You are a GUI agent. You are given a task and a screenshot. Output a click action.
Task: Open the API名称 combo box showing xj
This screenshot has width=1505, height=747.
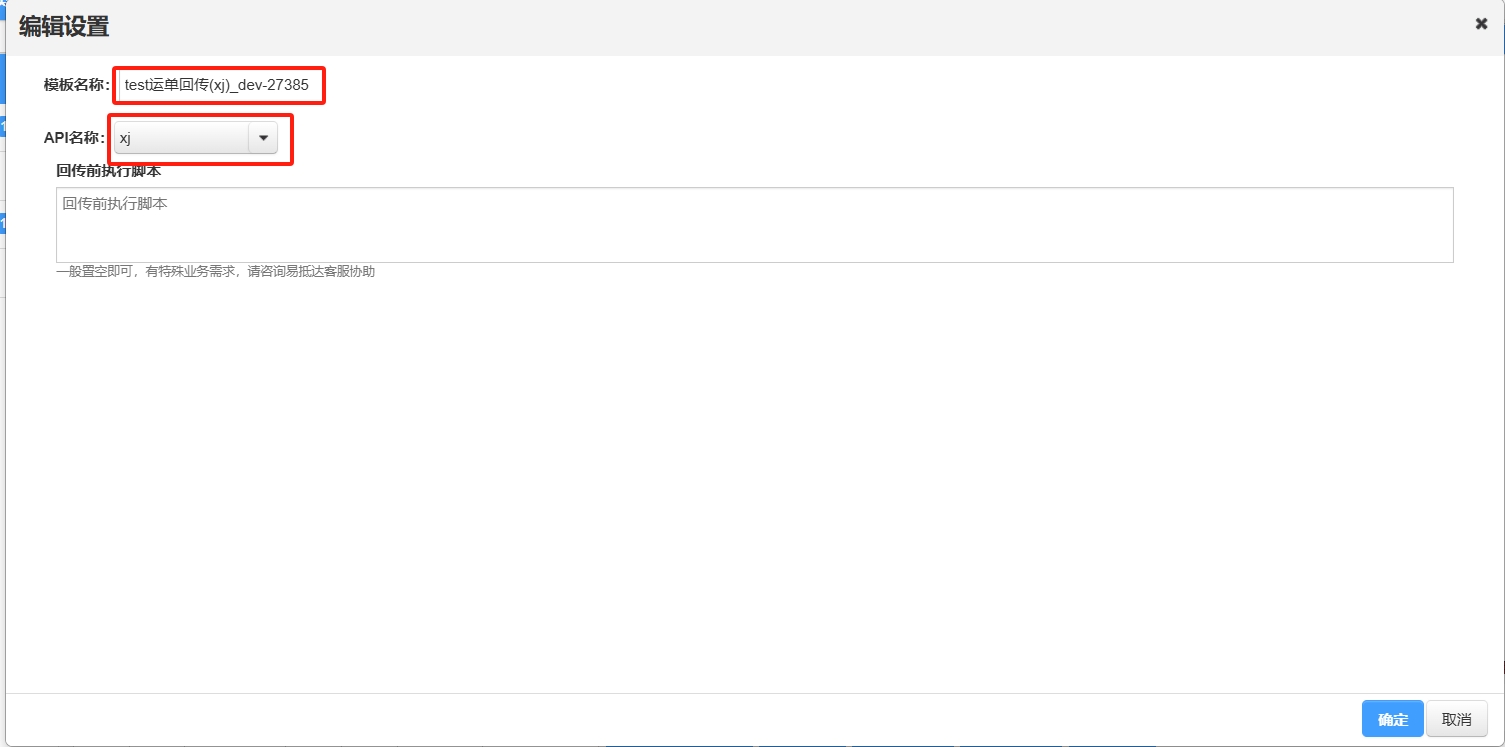(196, 138)
